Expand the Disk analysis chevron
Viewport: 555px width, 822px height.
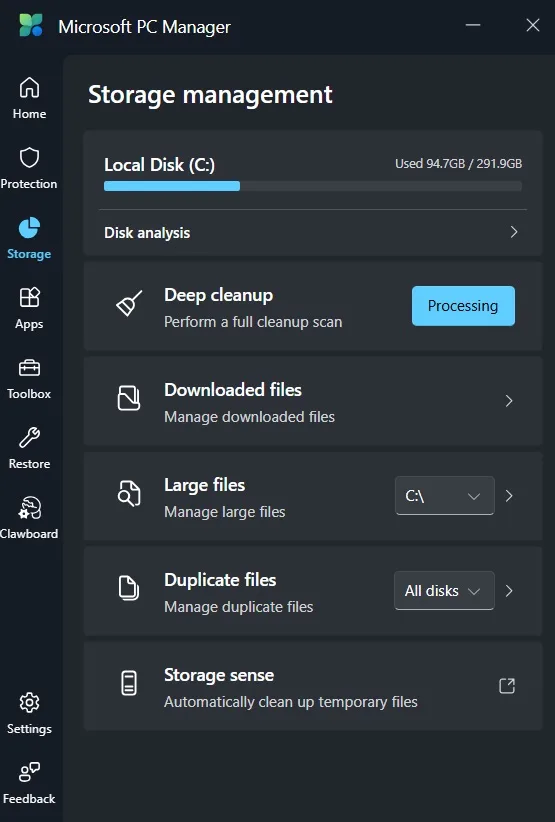click(x=514, y=232)
